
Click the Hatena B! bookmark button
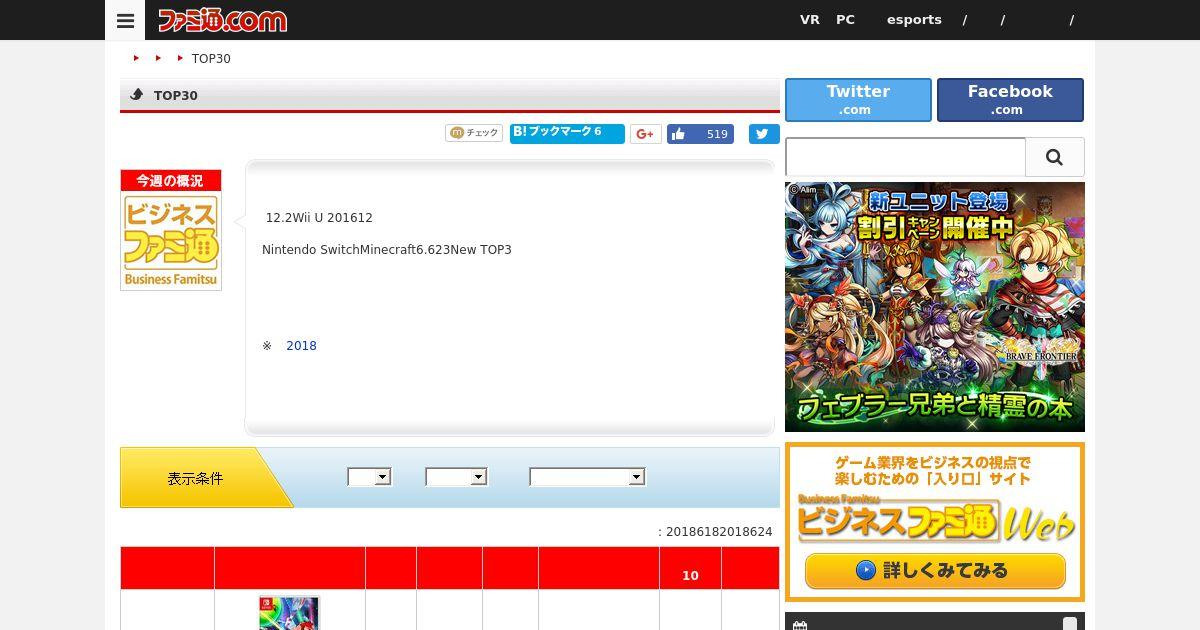coord(567,133)
